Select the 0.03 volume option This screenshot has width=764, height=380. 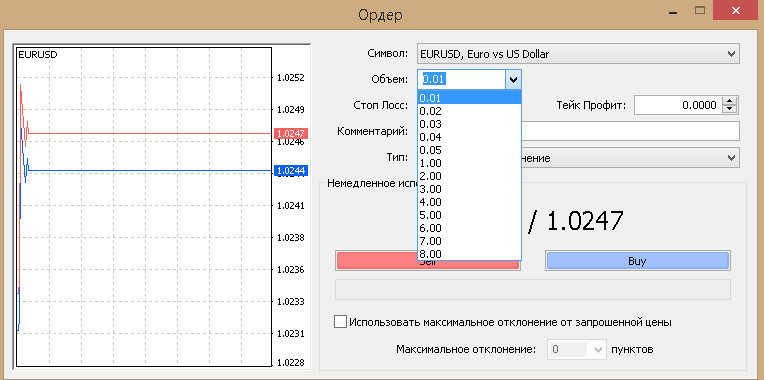coord(470,124)
